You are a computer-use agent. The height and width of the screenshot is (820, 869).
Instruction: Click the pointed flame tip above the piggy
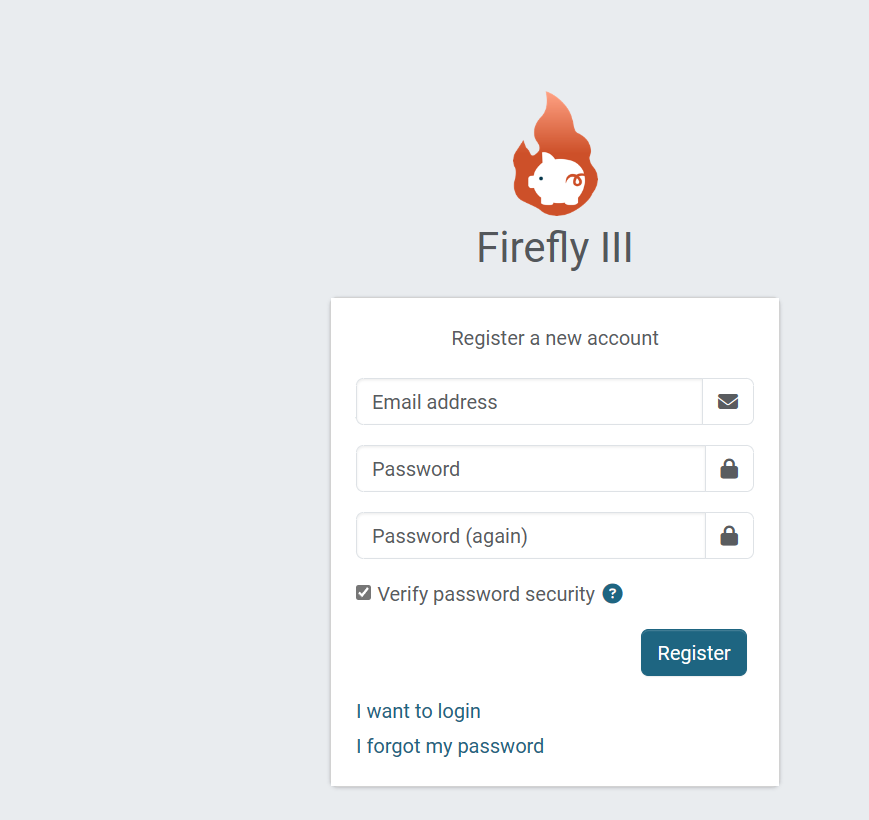point(548,105)
